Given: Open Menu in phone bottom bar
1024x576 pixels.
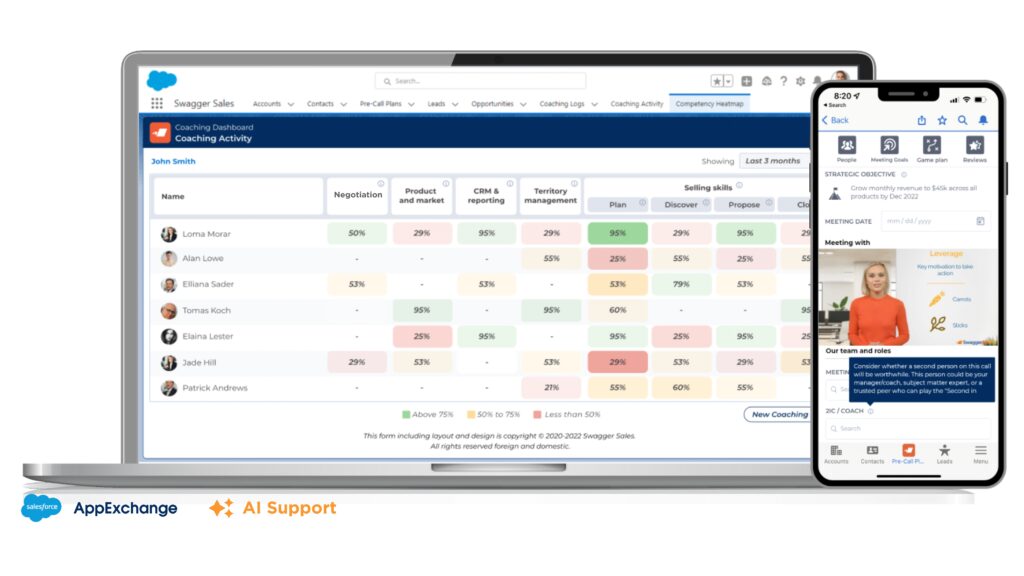Looking at the screenshot, I should click(x=980, y=455).
